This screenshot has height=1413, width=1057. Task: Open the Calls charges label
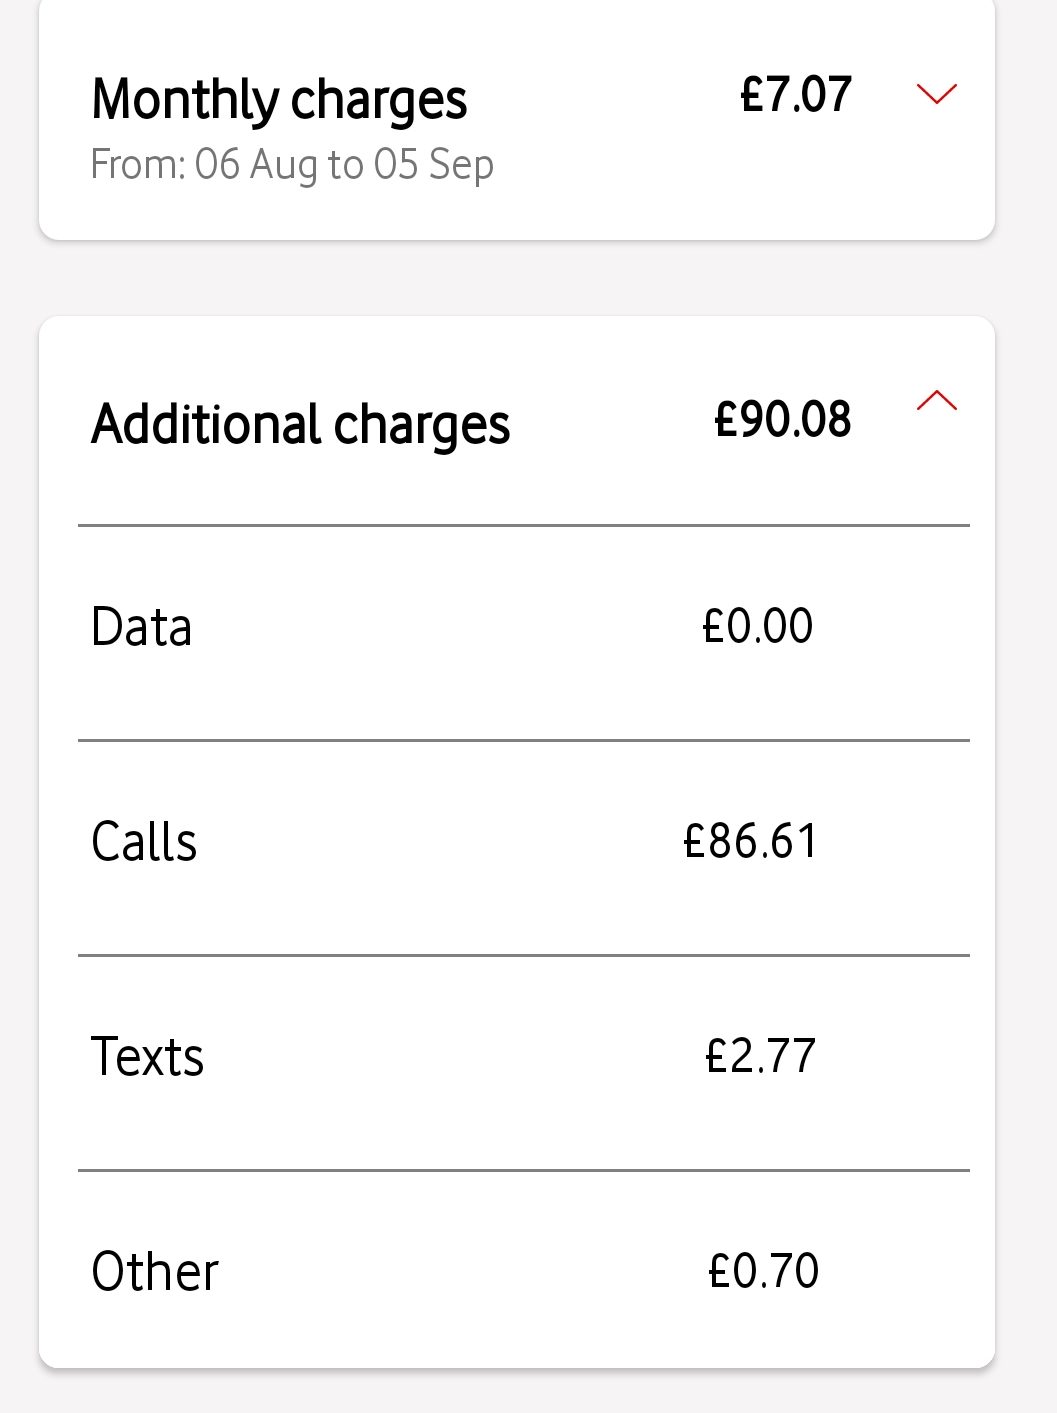point(144,842)
